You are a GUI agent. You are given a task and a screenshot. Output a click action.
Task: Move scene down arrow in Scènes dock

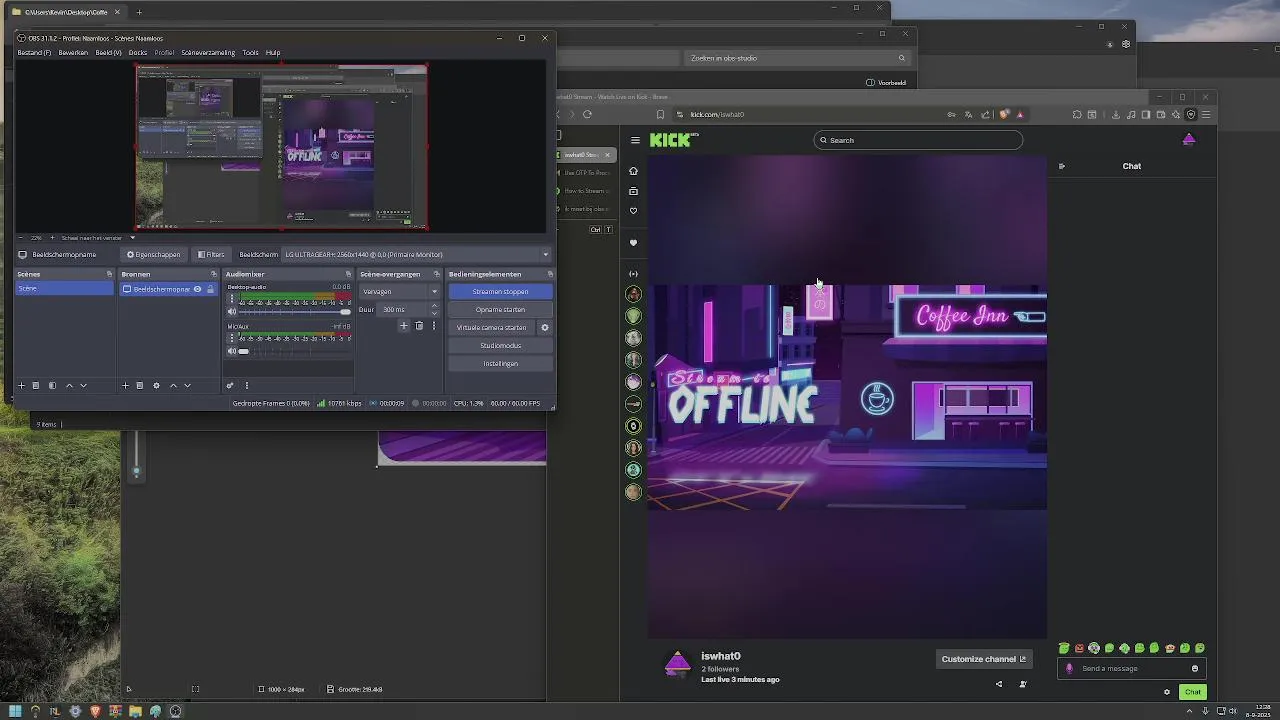pos(83,385)
